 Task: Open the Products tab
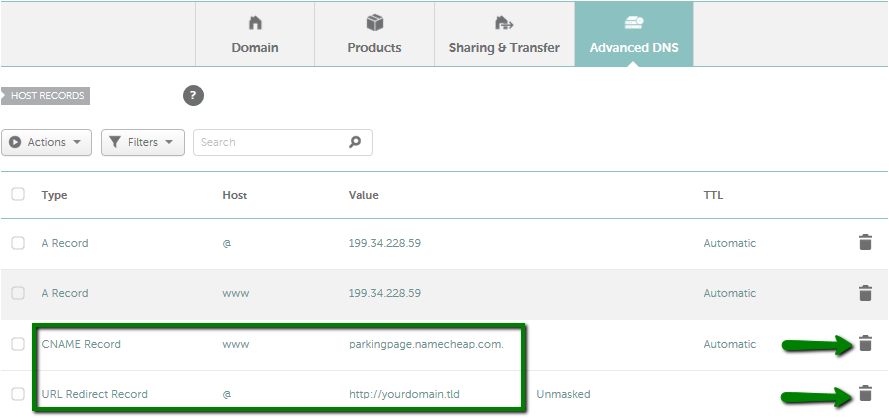pyautogui.click(x=374, y=35)
